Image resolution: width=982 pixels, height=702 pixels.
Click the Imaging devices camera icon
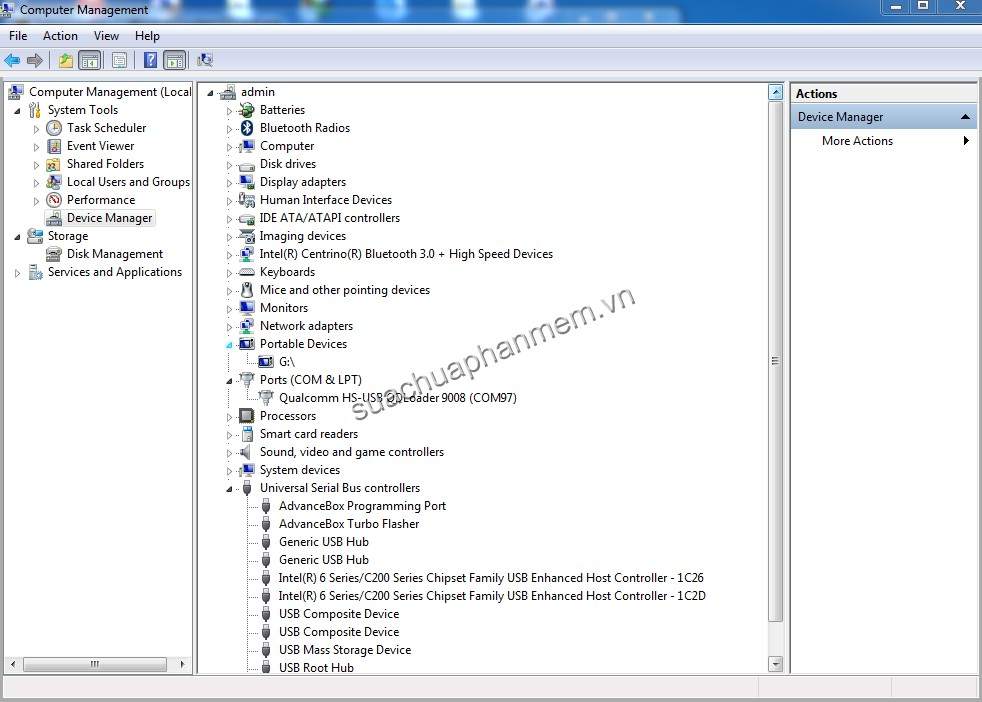[247, 236]
